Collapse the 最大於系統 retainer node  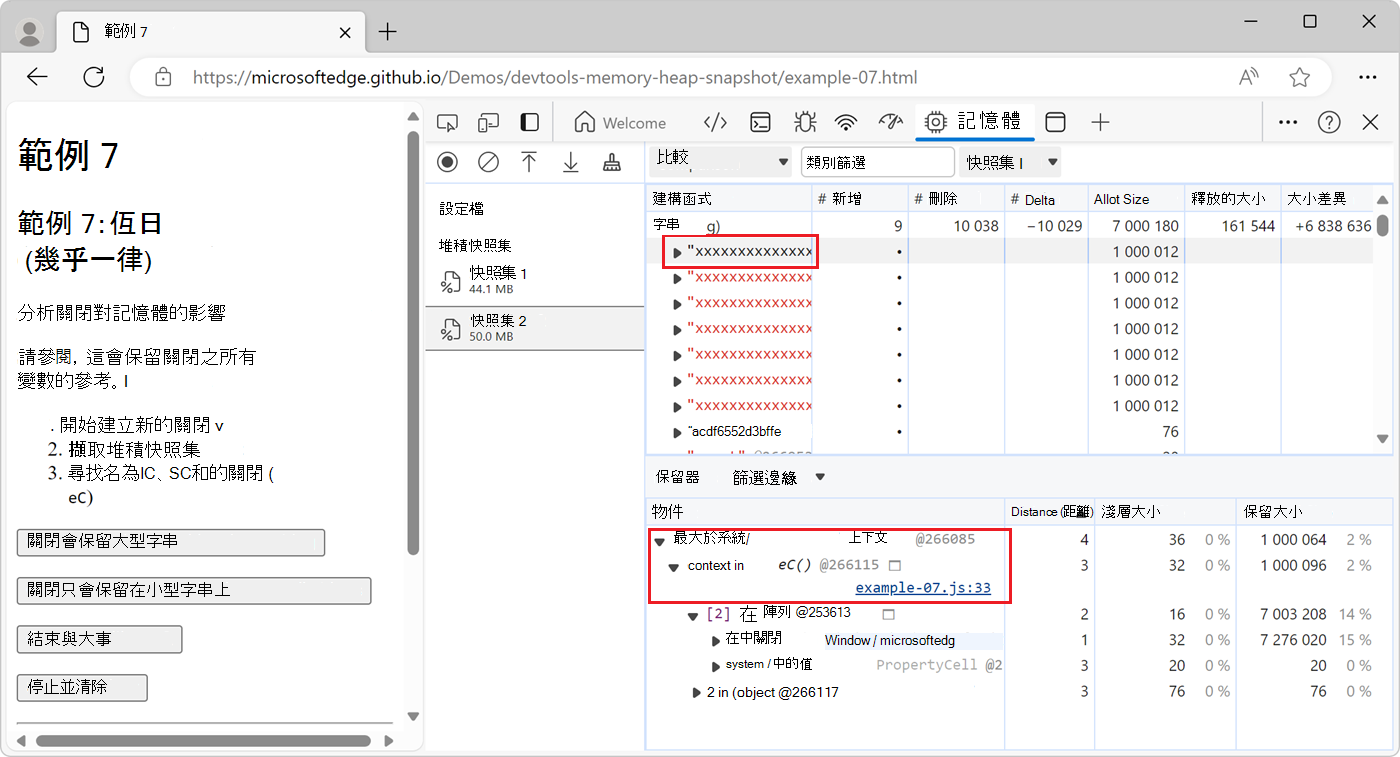coord(658,539)
